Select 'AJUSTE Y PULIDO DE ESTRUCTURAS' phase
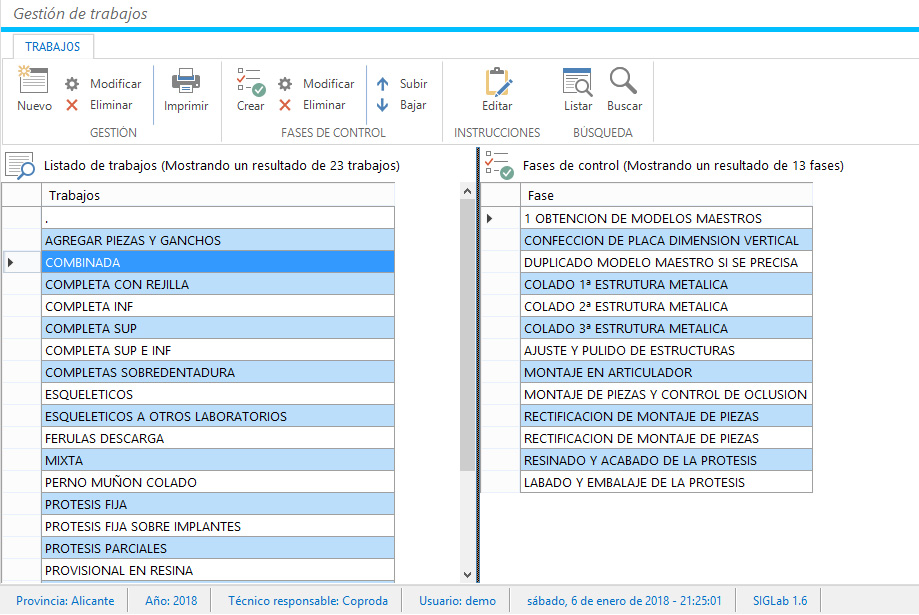This screenshot has width=919, height=615. pyautogui.click(x=666, y=351)
